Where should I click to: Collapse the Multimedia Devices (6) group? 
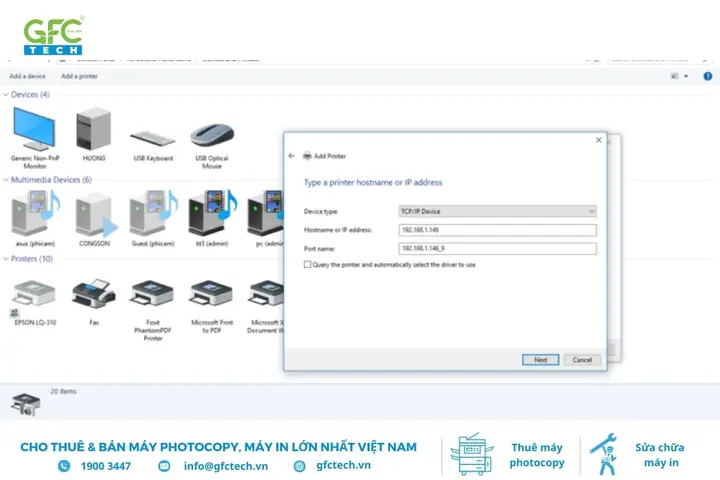click(x=6, y=180)
